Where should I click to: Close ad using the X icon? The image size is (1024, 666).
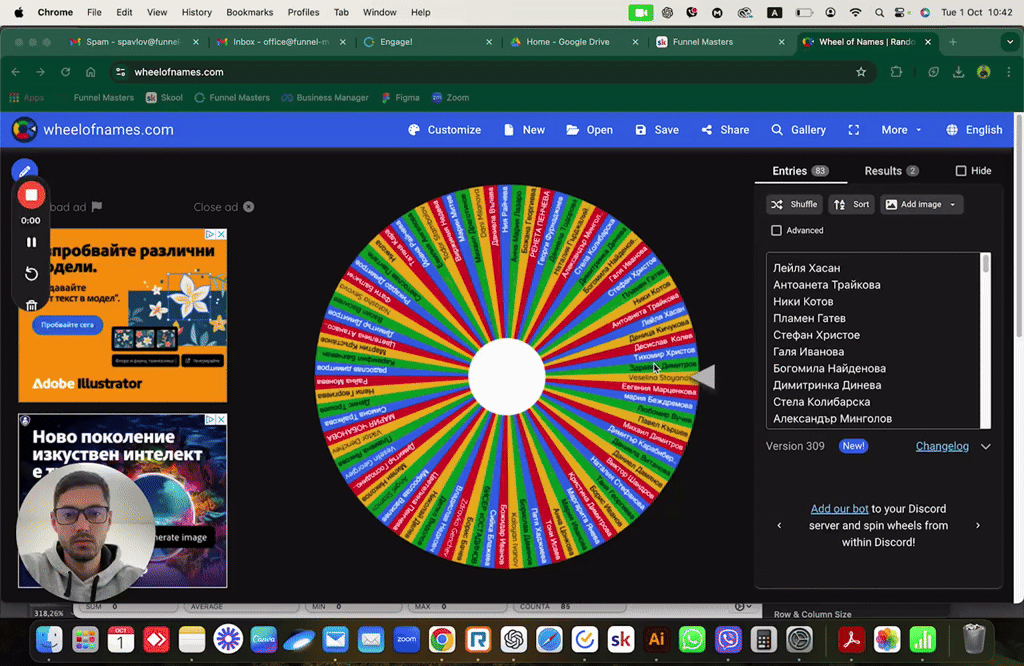tap(249, 207)
